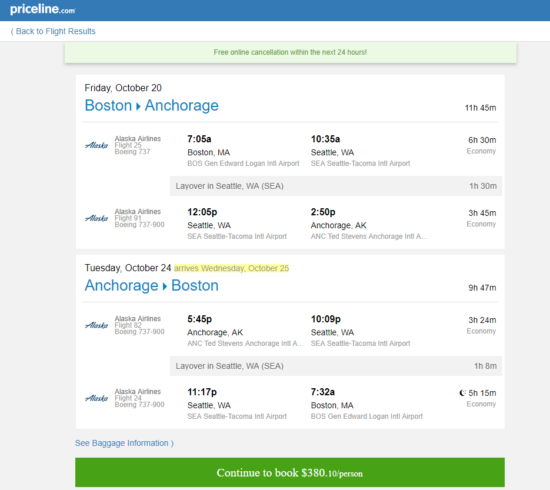Click the 1h 8m Seattle layover row
Viewport: 550px width, 490px height.
[336, 366]
